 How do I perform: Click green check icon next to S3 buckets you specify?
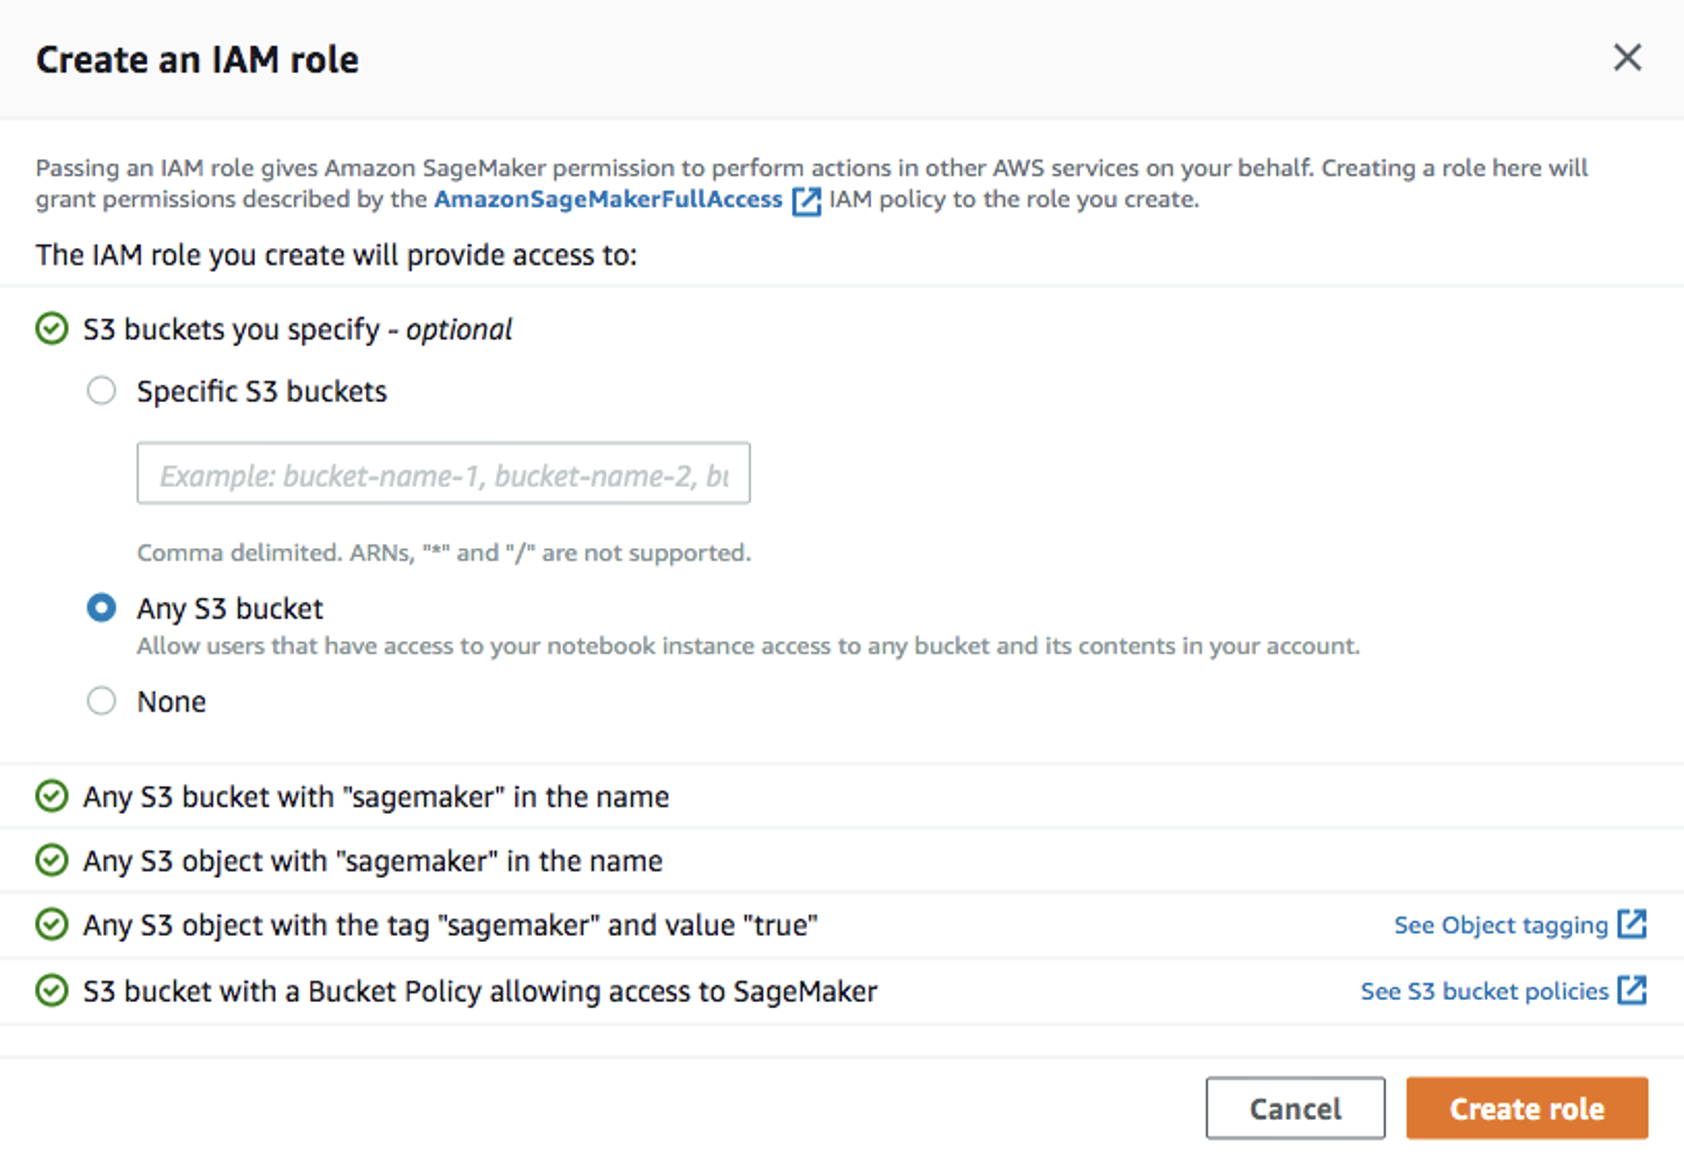52,329
